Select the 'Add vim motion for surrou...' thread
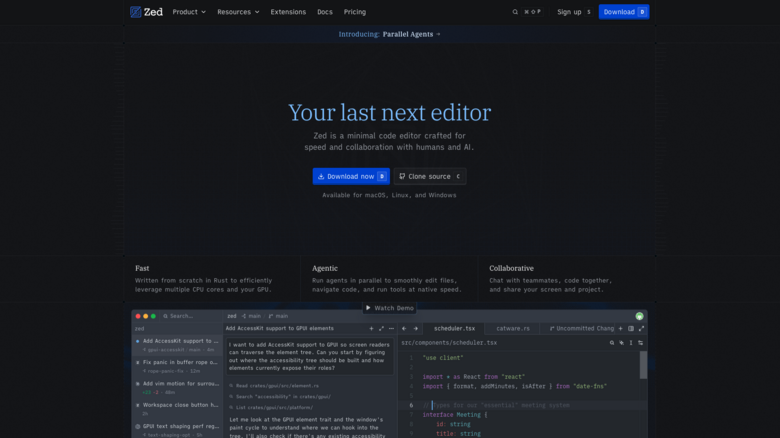The image size is (780, 438). click(178, 388)
